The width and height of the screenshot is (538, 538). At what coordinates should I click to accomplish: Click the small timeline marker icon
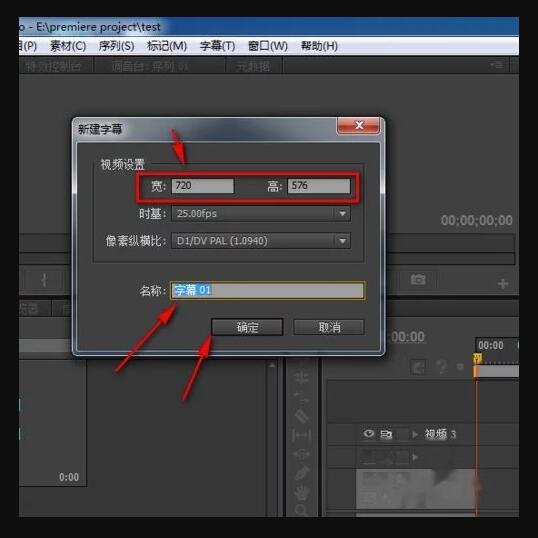point(460,367)
